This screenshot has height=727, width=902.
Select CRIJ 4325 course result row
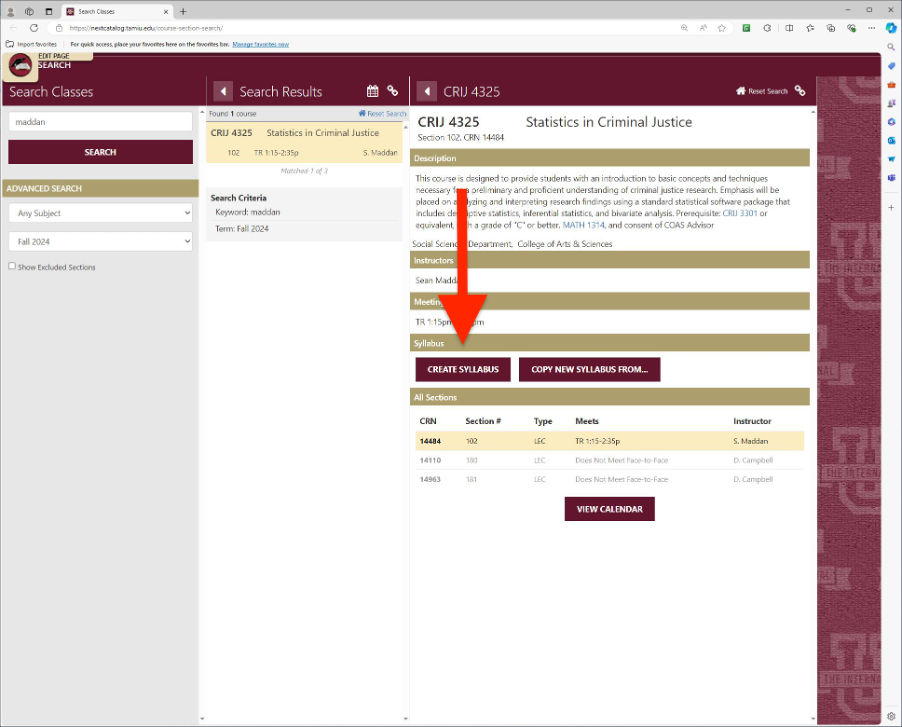point(304,142)
